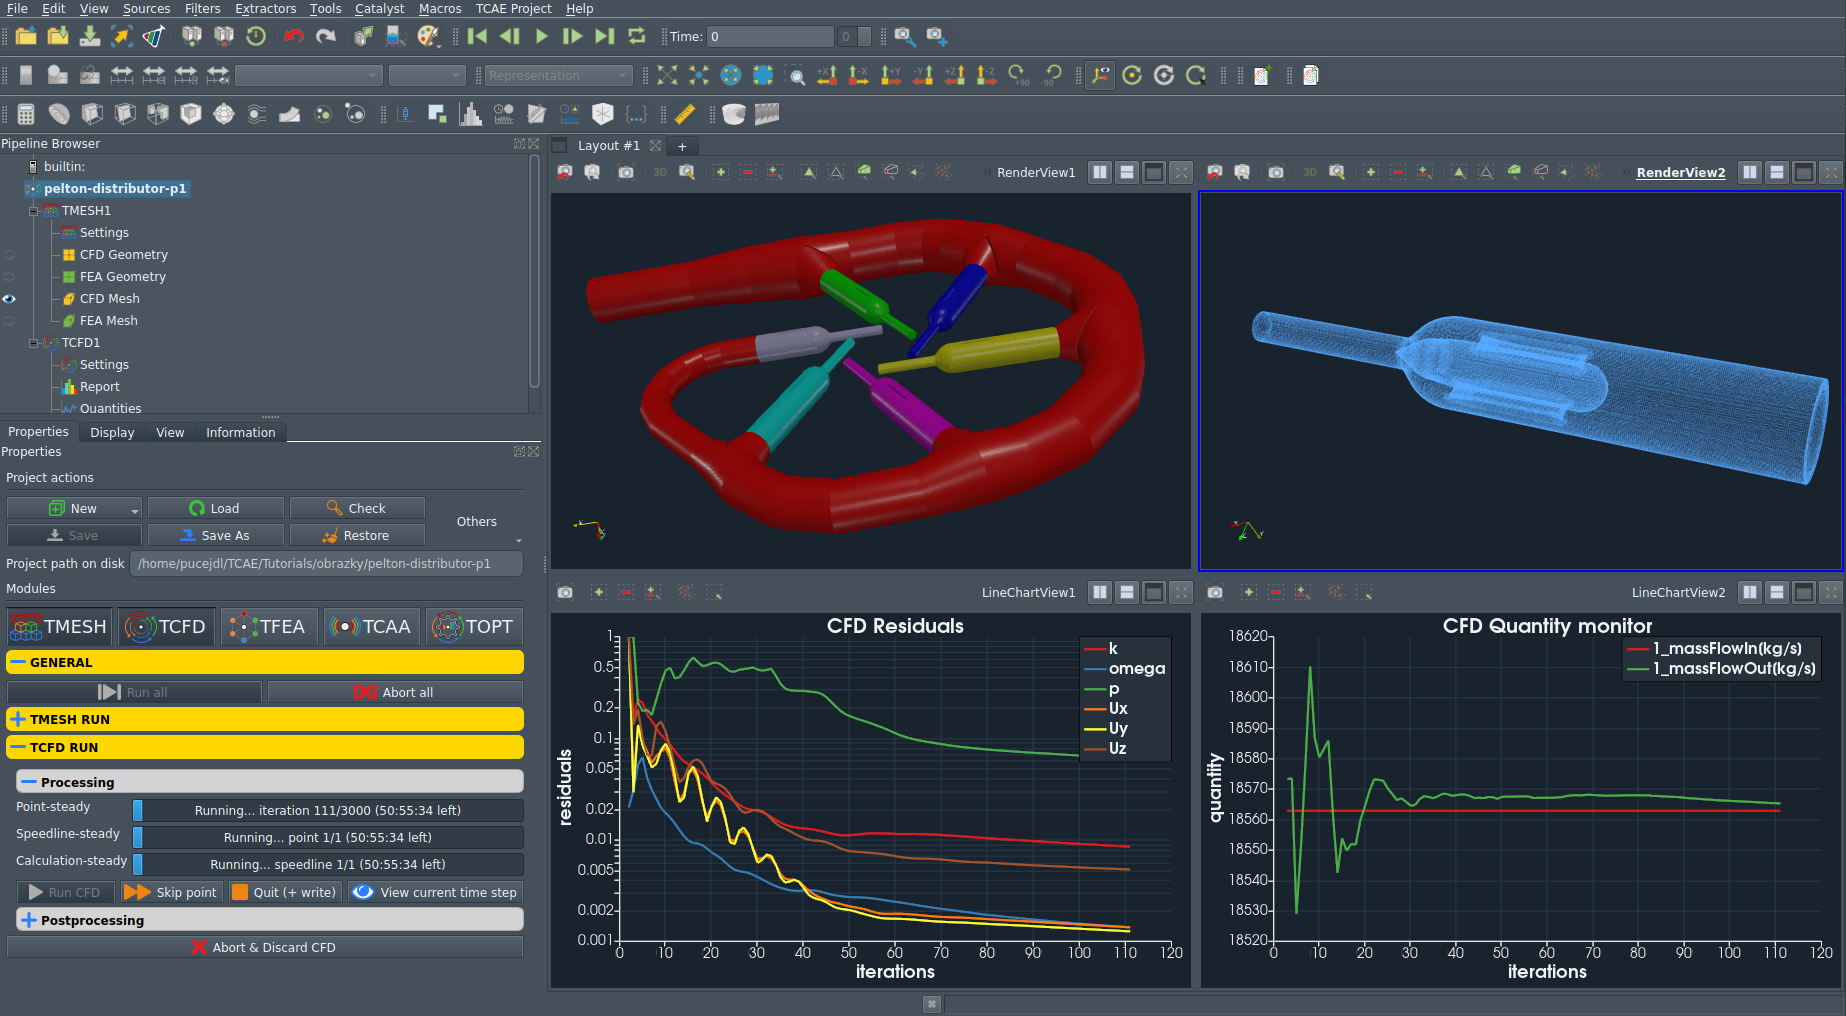Switch to the Information tab

point(240,432)
